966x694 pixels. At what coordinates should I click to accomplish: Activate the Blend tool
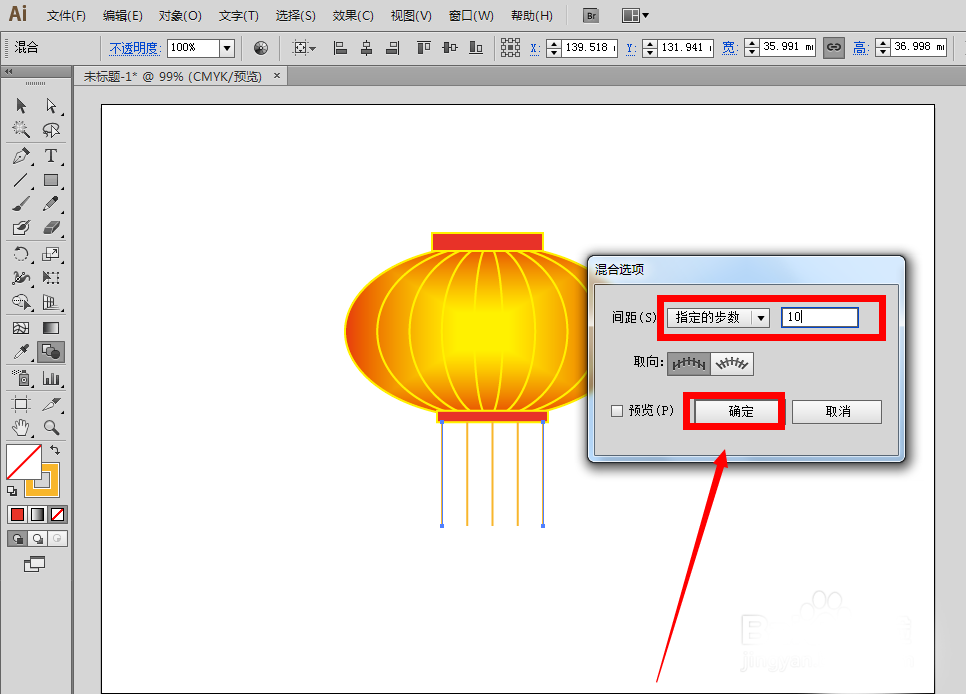click(51, 352)
